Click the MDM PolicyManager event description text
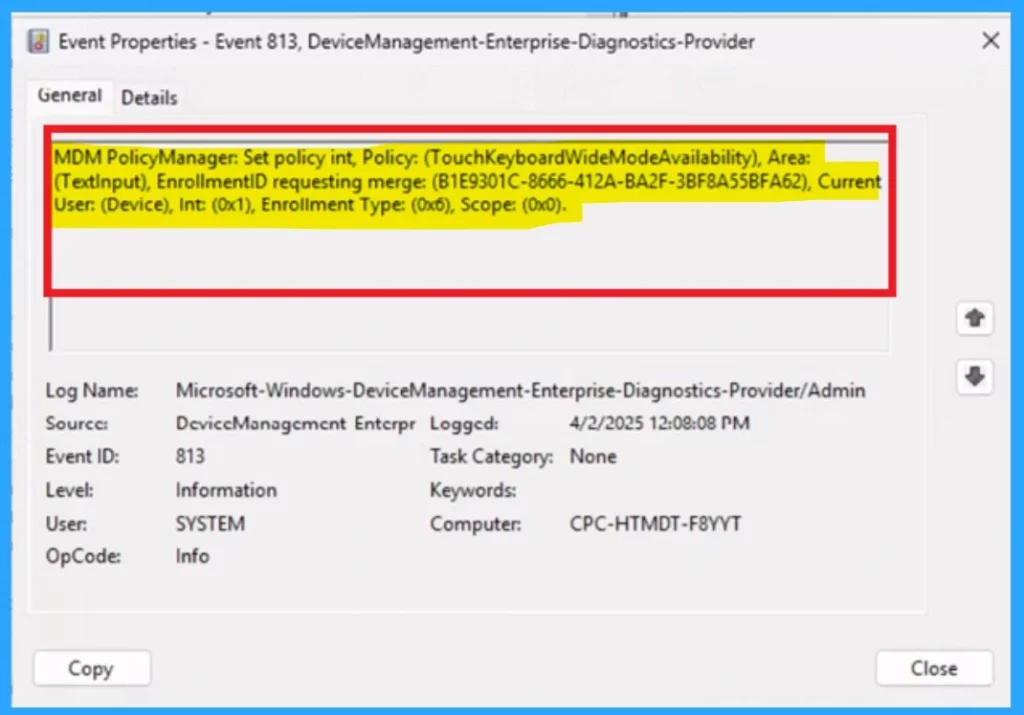The height and width of the screenshot is (715, 1024). pyautogui.click(x=467, y=181)
